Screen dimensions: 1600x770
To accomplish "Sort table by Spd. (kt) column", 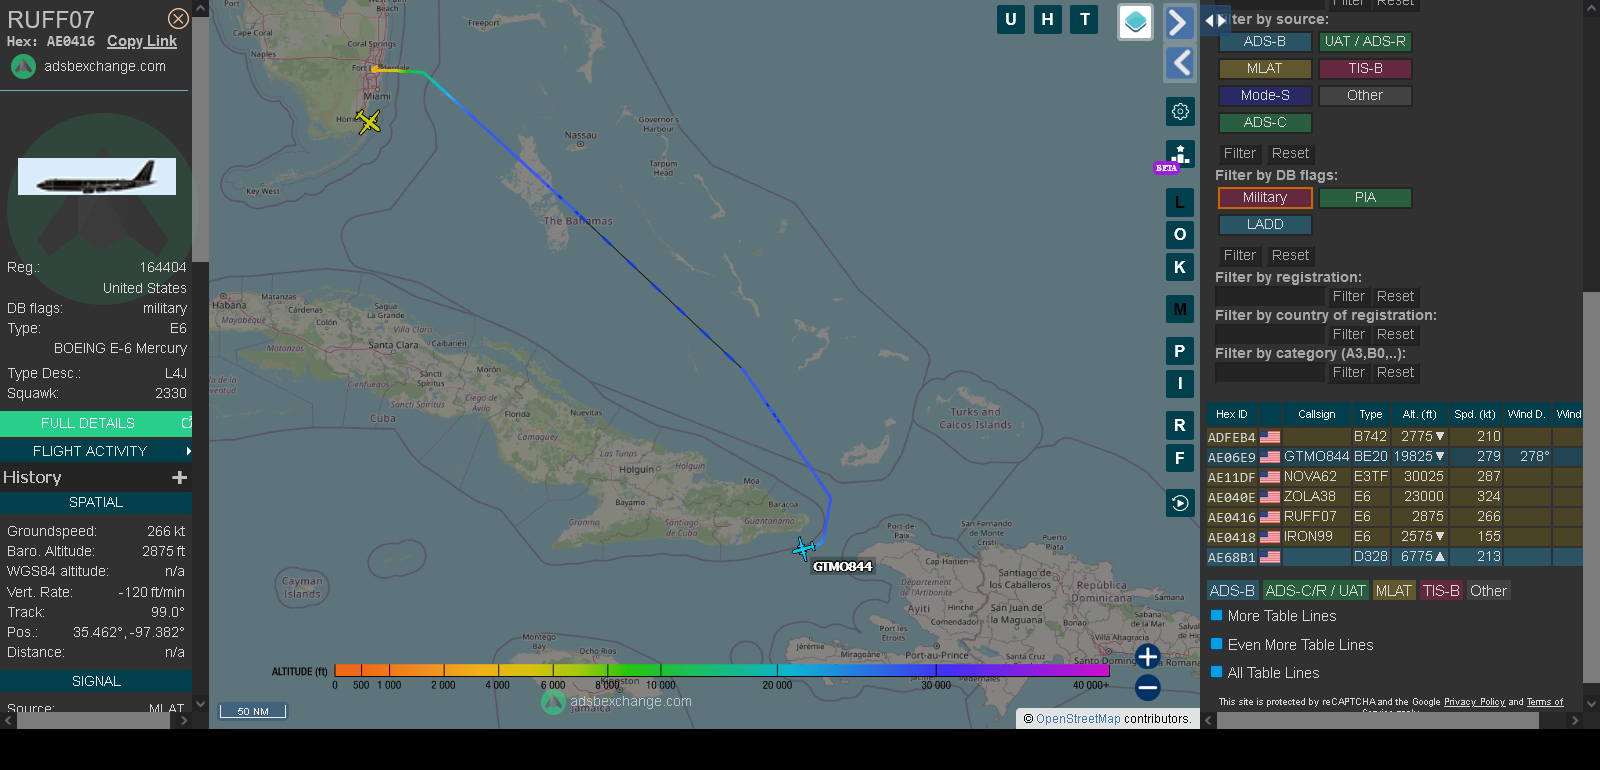I will (1475, 414).
